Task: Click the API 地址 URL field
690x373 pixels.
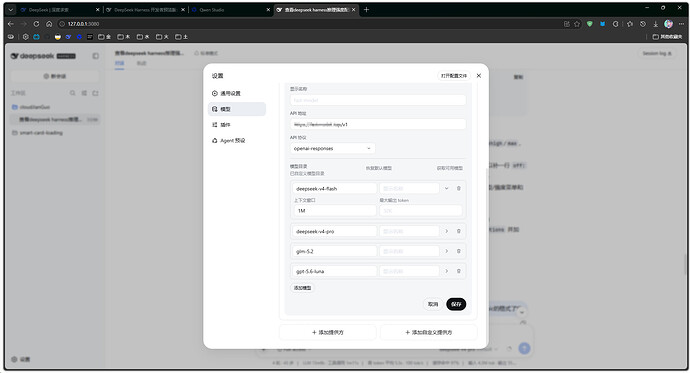Action: [378, 124]
